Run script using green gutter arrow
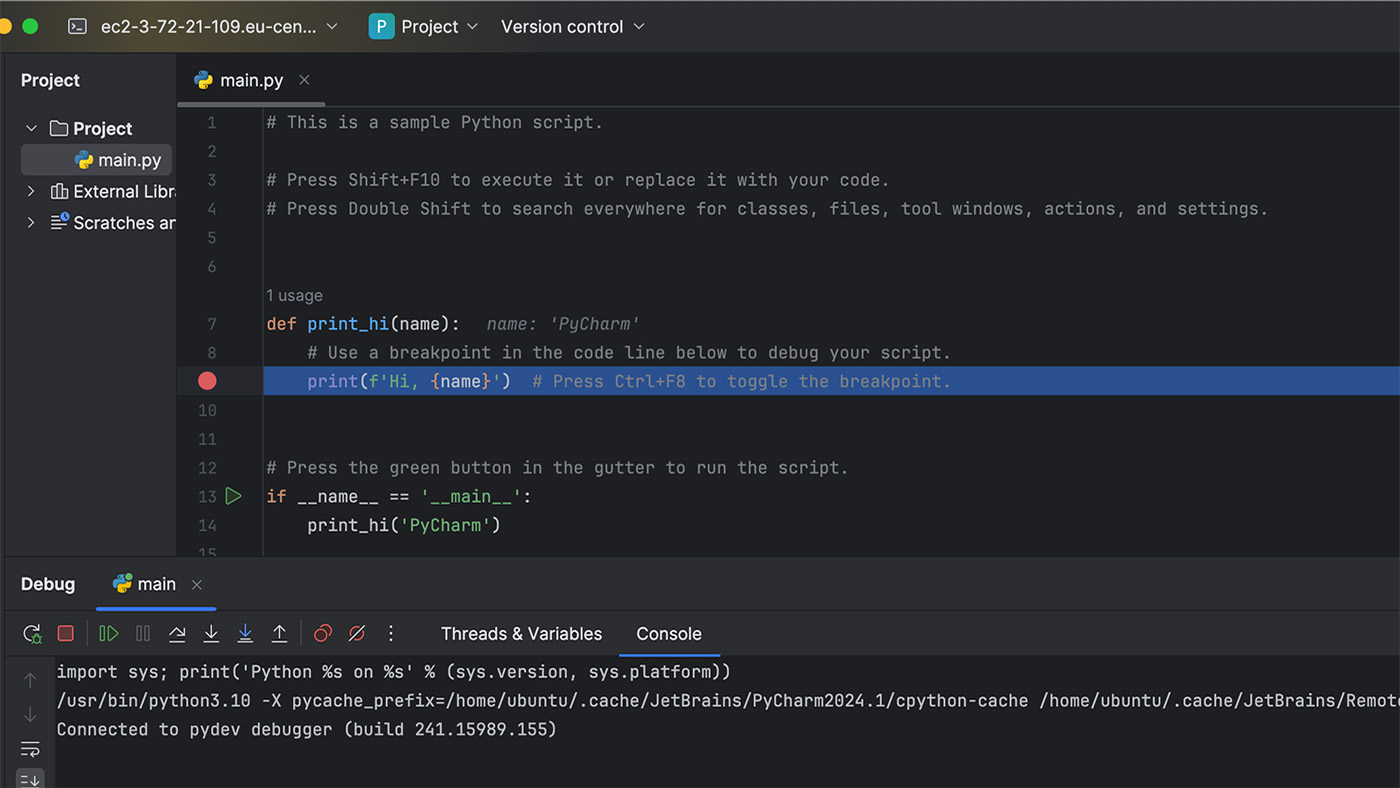The width and height of the screenshot is (1400, 788). click(233, 496)
